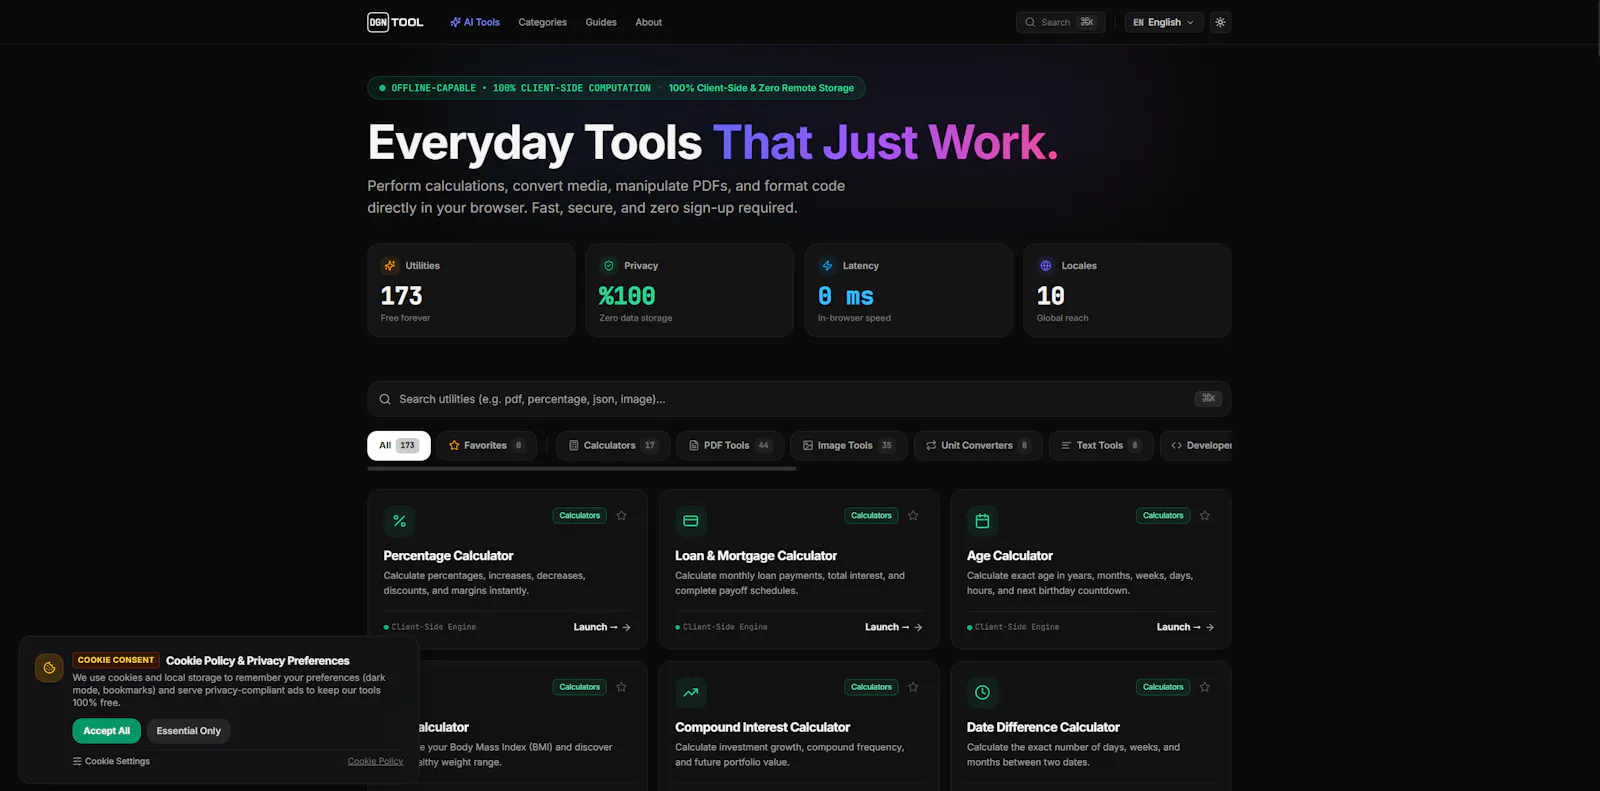Open AI Tools from the navbar
This screenshot has height=791, width=1600.
475,22
